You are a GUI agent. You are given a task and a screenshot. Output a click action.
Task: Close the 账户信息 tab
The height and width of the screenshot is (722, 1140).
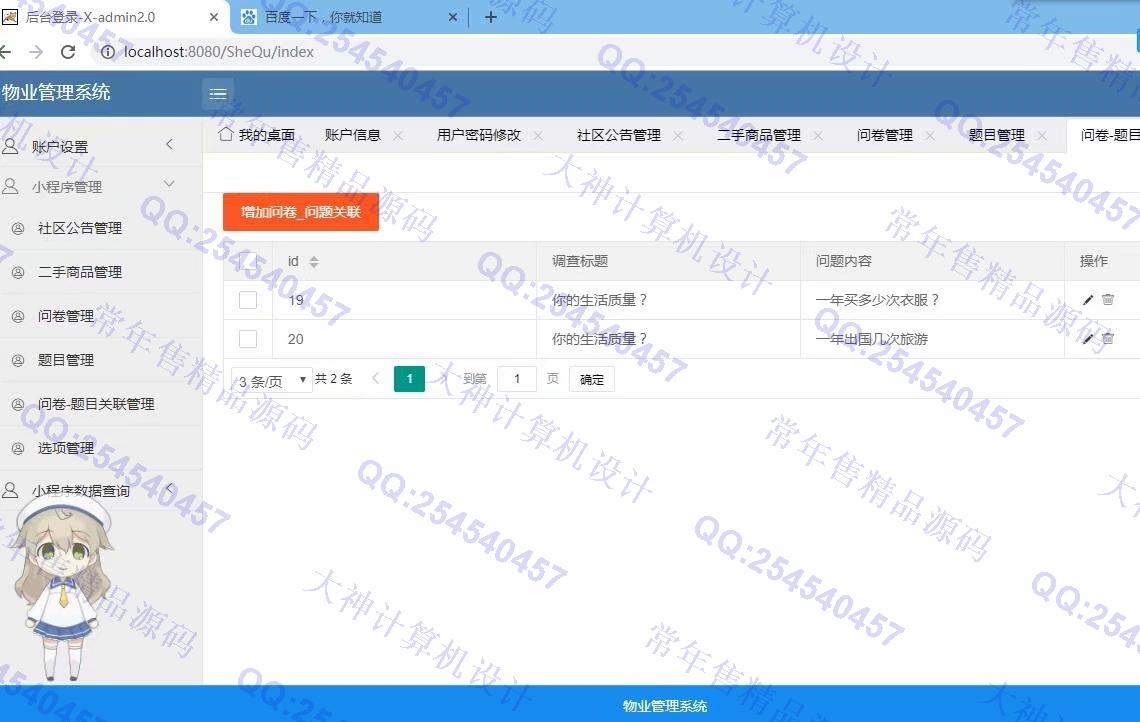coord(398,135)
